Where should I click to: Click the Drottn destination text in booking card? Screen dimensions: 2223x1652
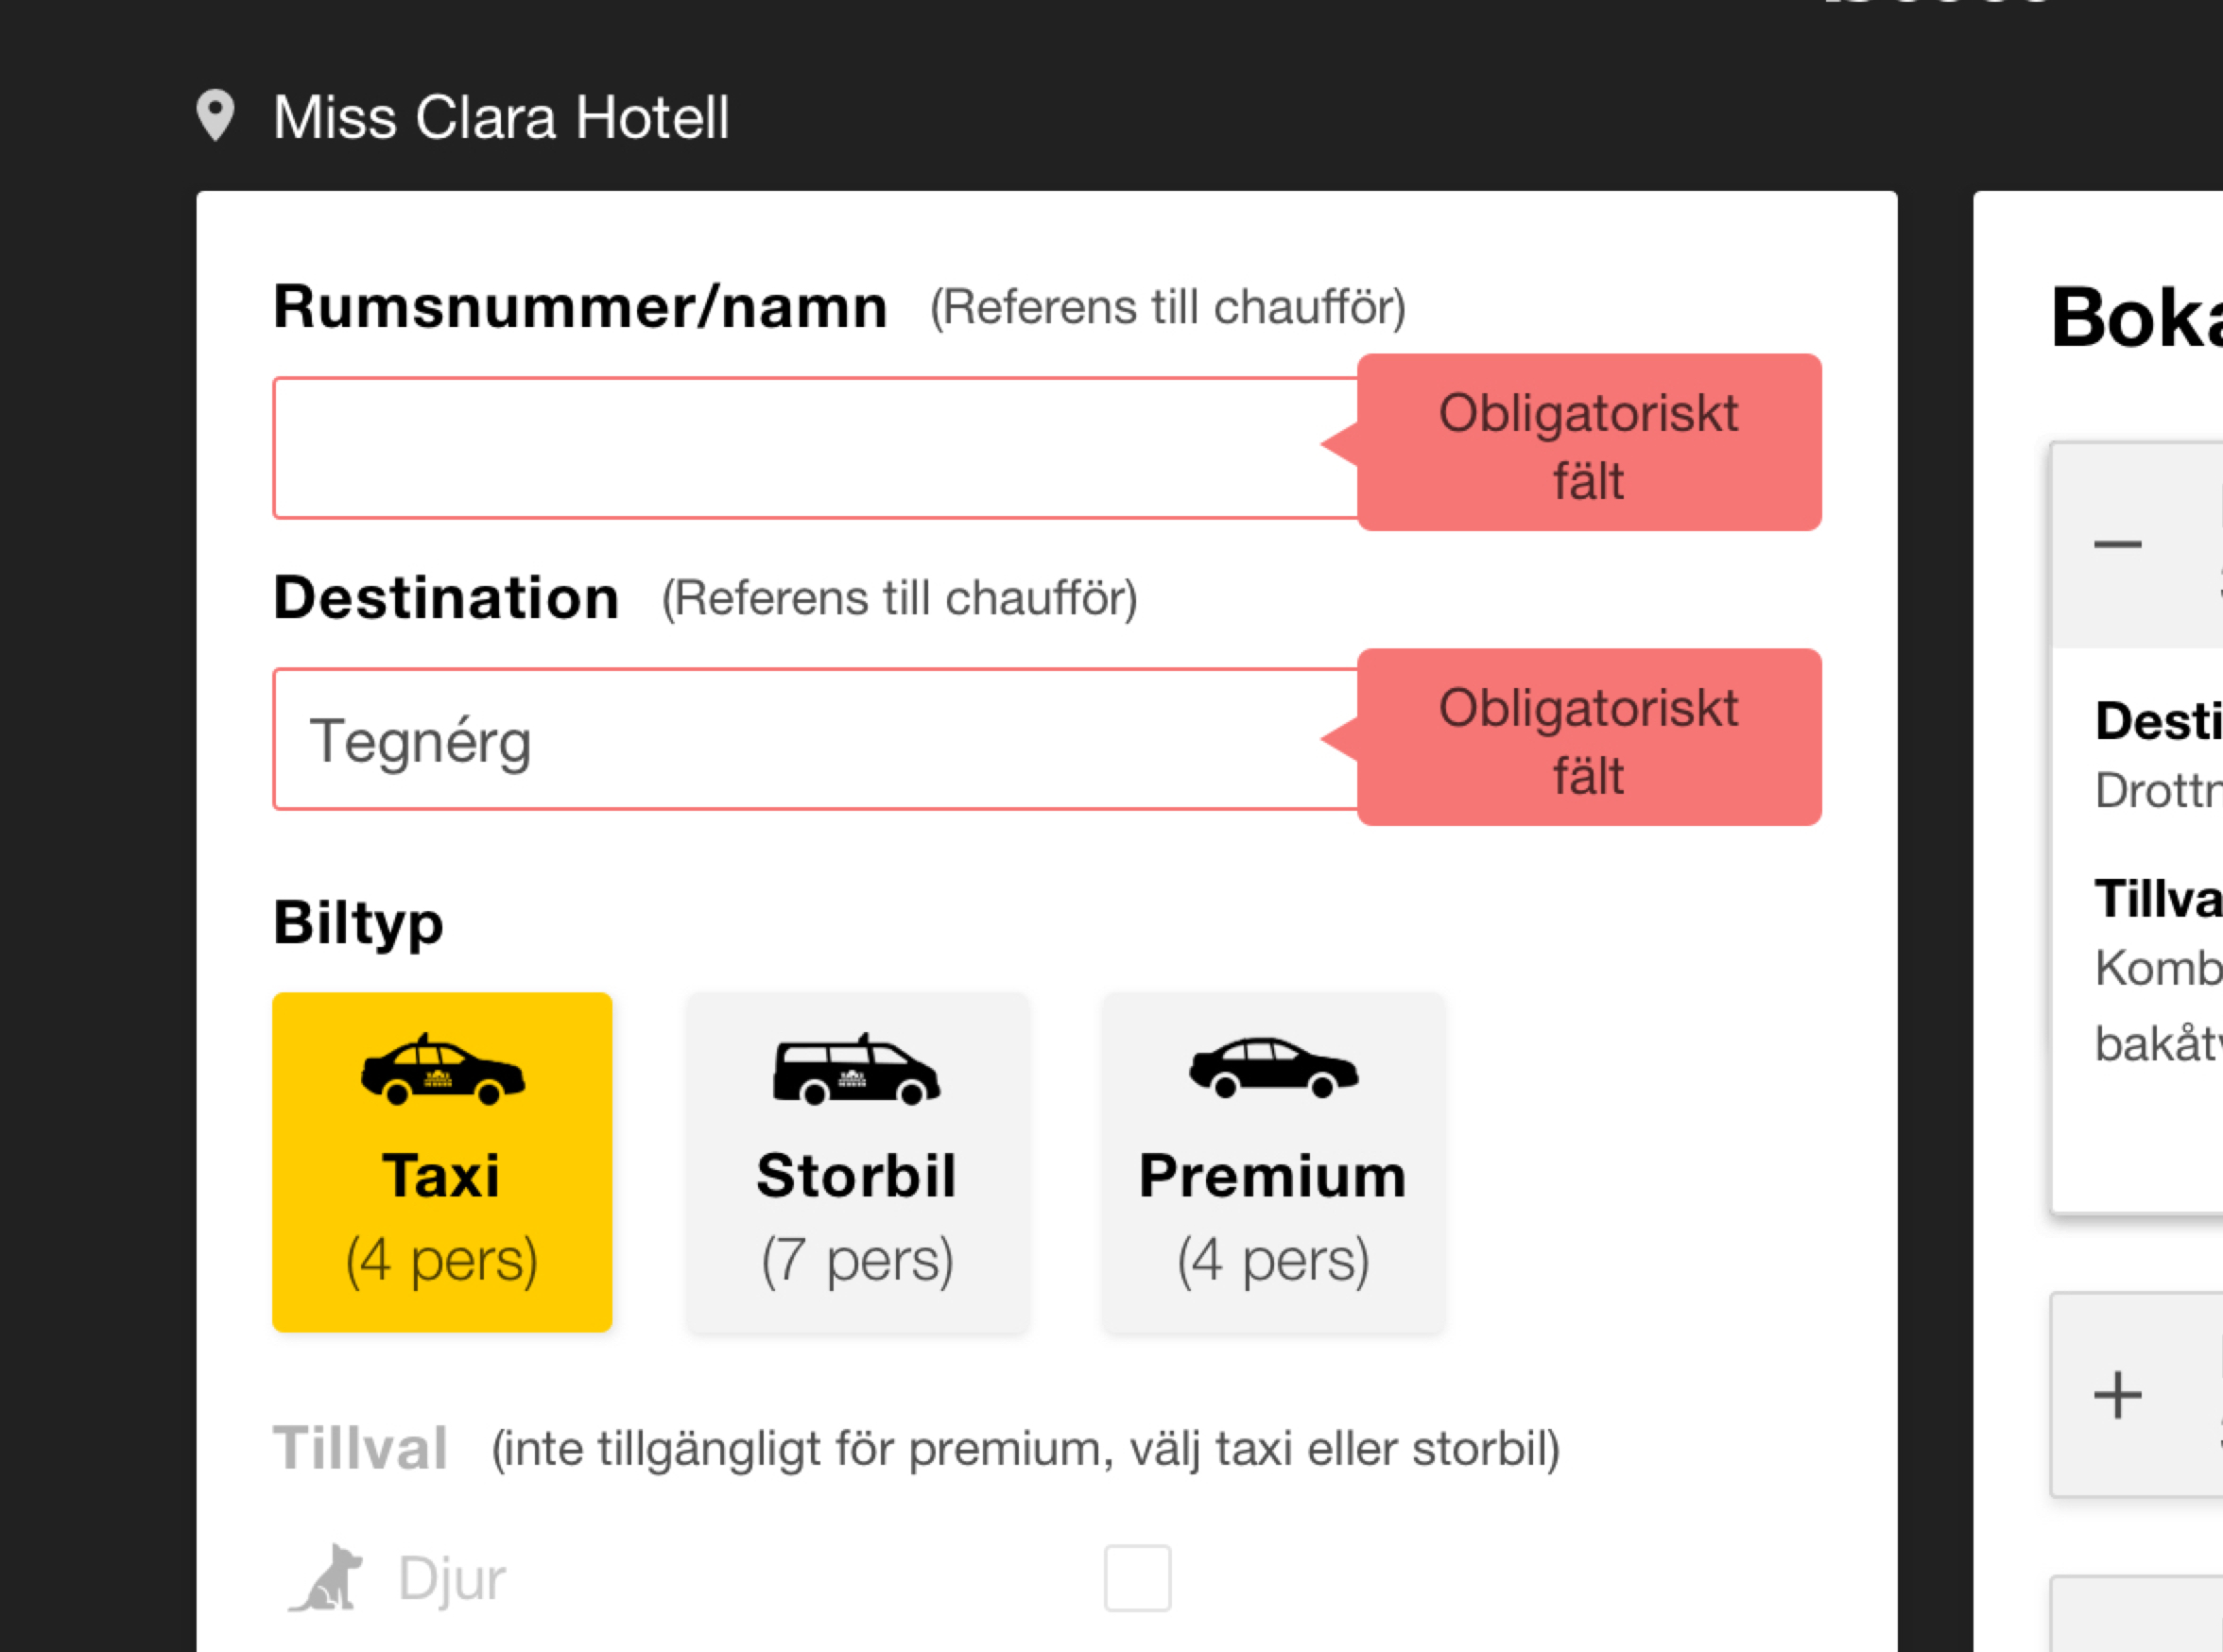tap(2158, 791)
